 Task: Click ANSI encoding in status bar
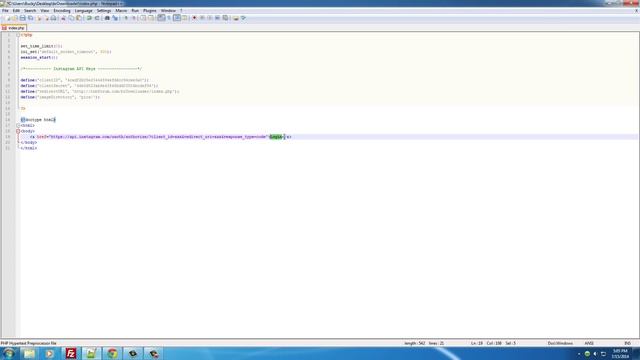(x=589, y=343)
